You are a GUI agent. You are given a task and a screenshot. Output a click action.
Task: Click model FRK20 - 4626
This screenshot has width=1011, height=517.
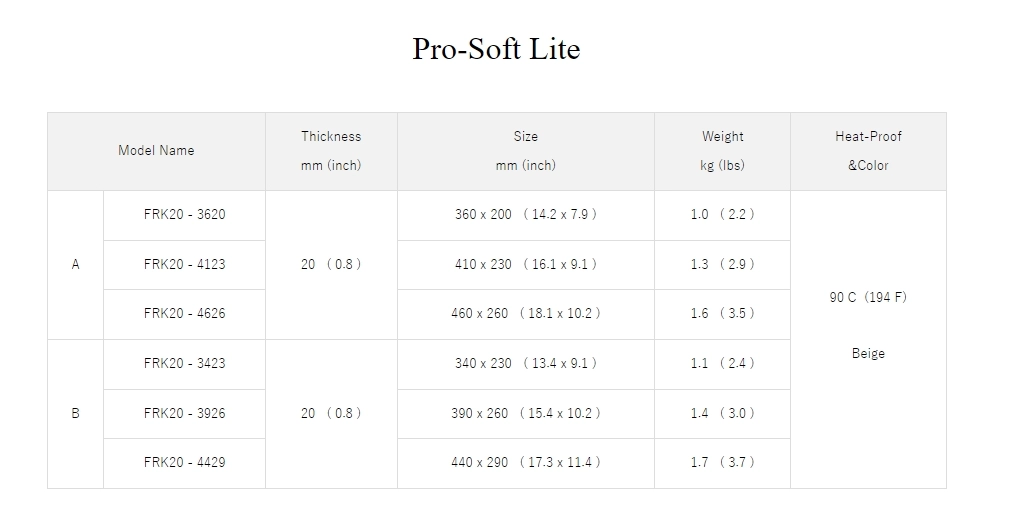[184, 314]
